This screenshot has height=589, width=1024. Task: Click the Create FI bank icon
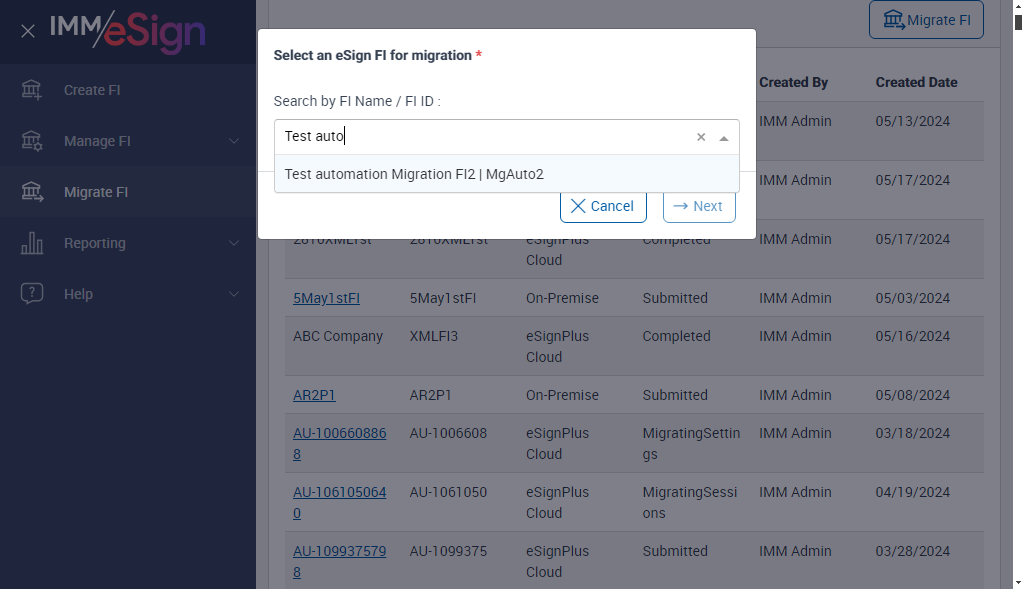click(32, 90)
